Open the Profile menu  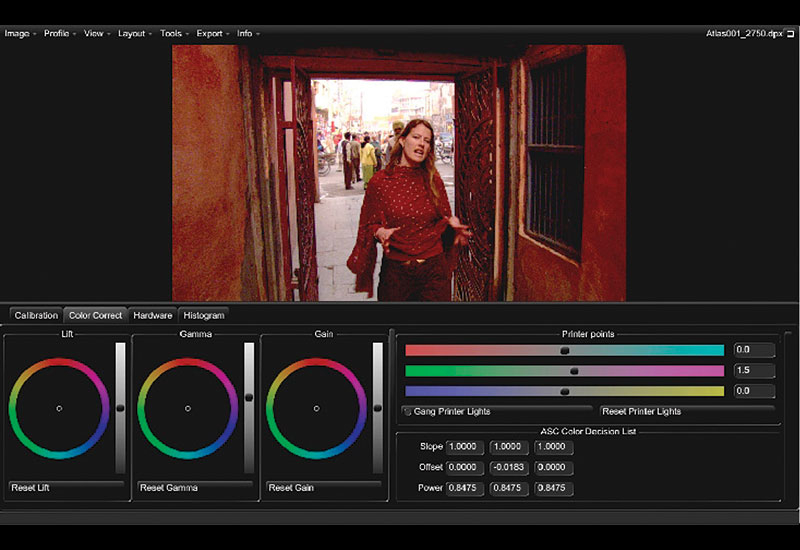pos(60,34)
